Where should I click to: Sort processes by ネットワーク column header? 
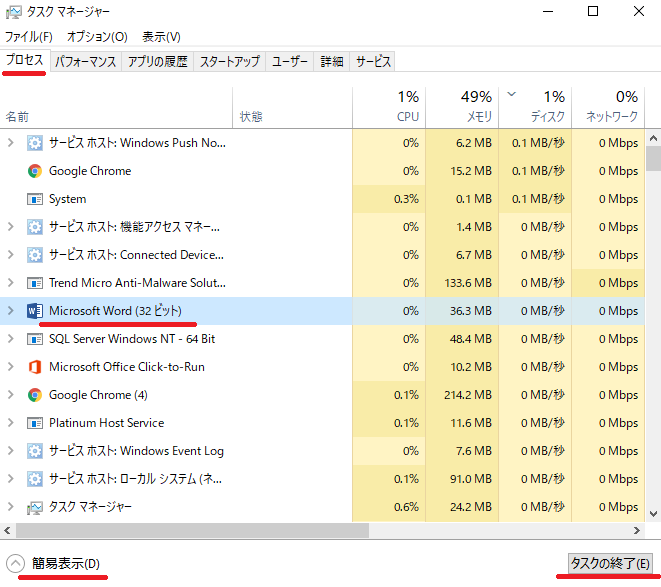point(608,108)
